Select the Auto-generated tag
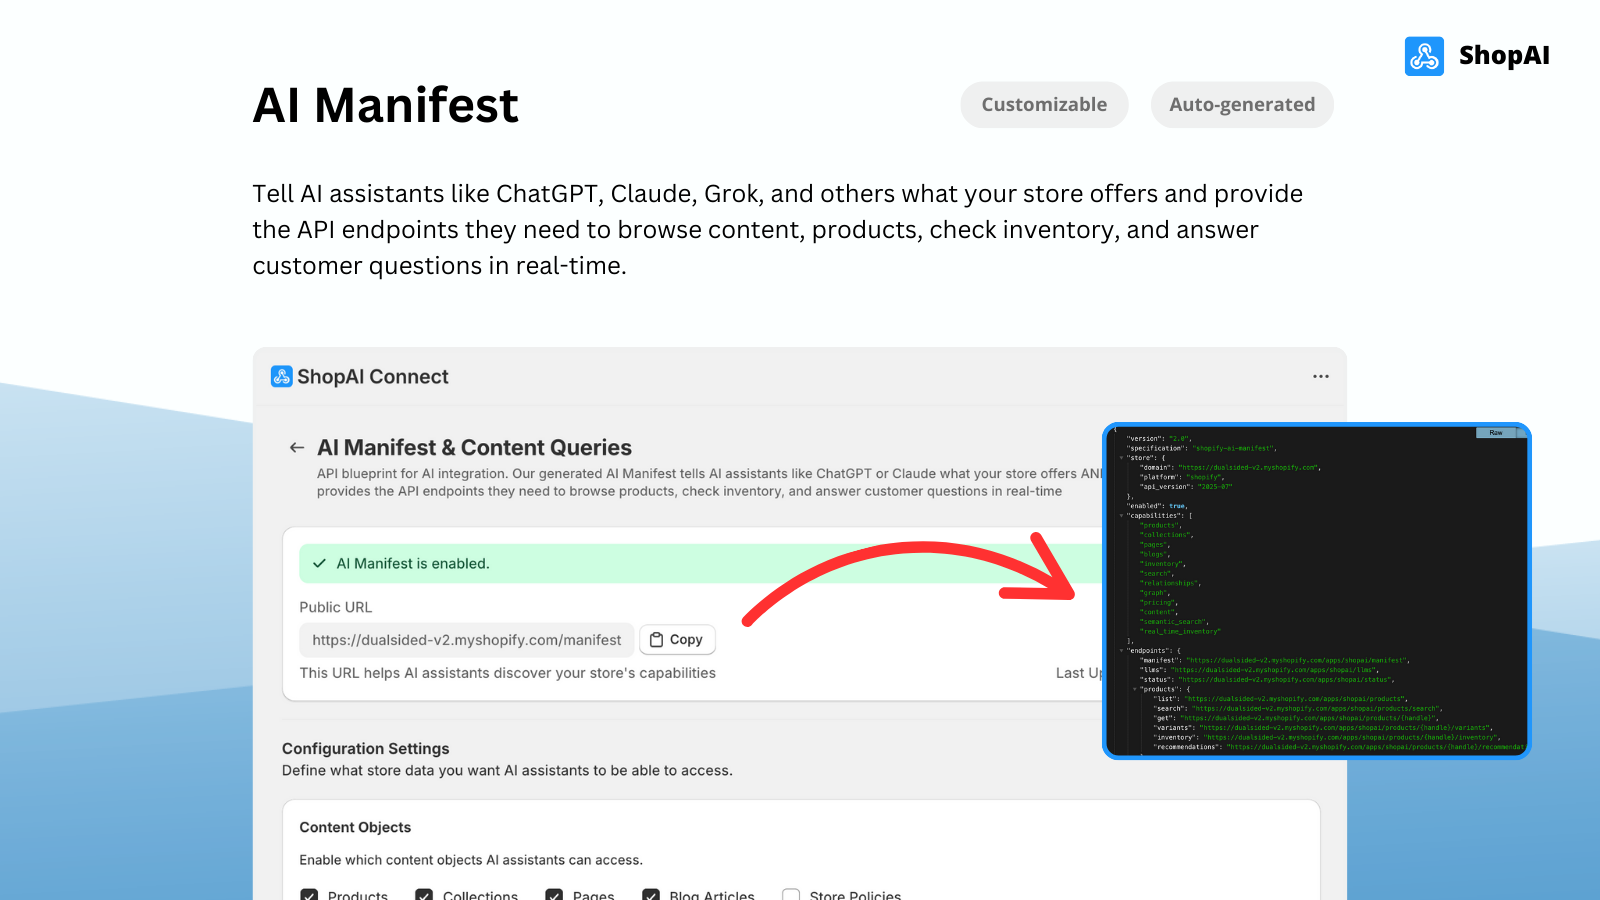The image size is (1600, 900). pos(1242,104)
